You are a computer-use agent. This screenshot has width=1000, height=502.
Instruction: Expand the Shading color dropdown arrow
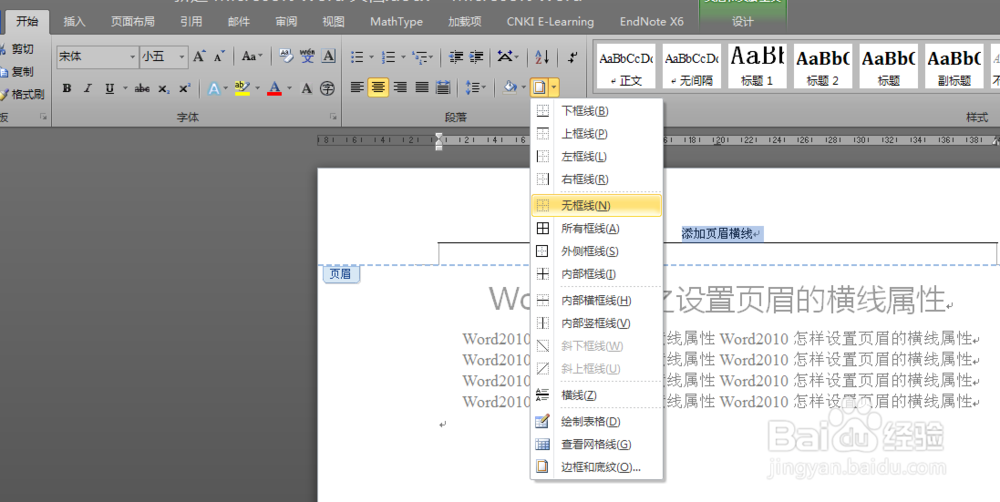524,87
